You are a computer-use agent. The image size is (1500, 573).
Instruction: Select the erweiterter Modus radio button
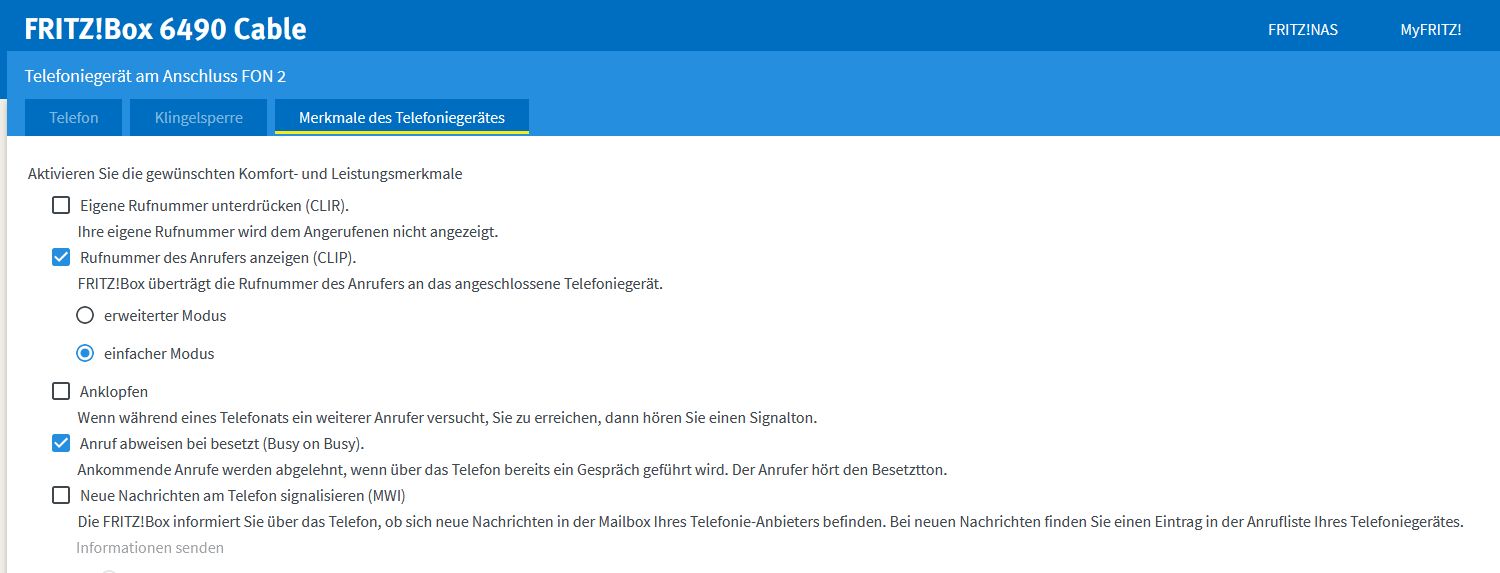pyautogui.click(x=86, y=315)
